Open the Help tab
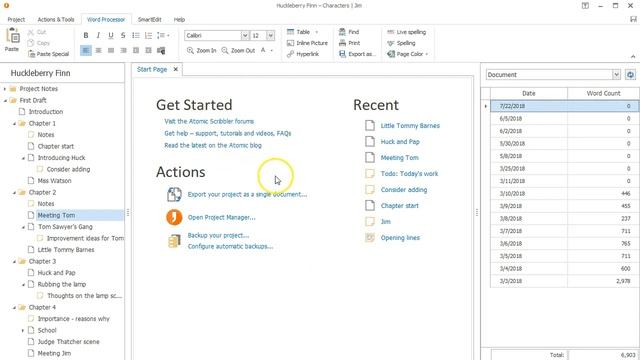This screenshot has width=640, height=360. 179,19
